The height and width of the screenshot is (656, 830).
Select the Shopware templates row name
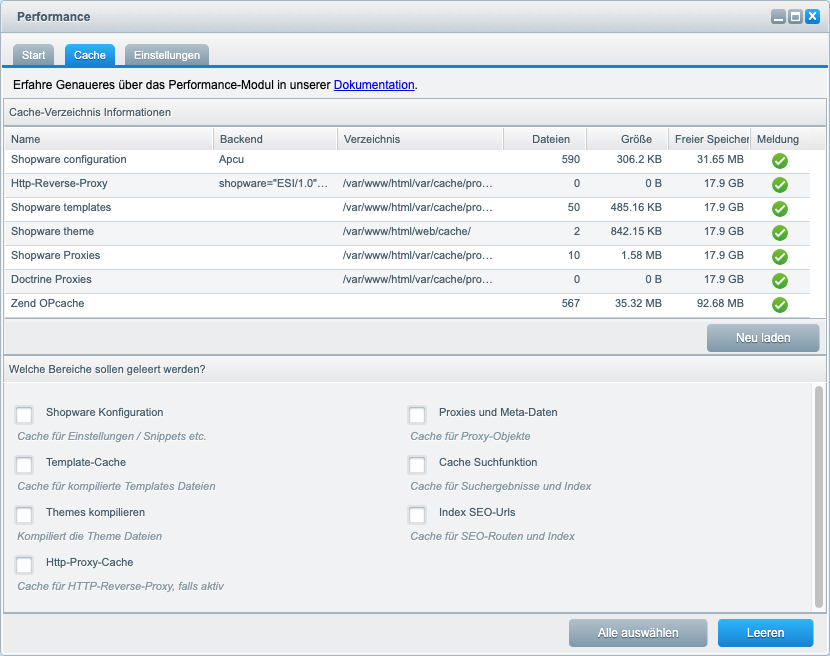coord(61,208)
